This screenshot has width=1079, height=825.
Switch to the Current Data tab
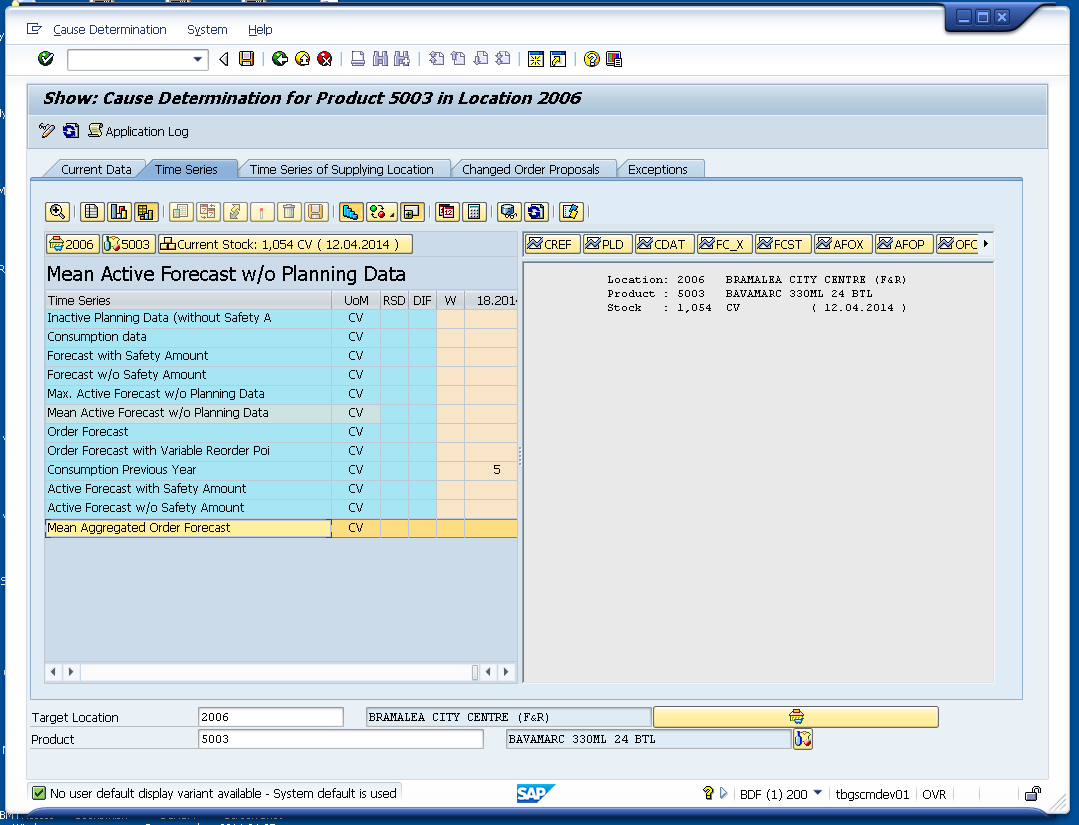96,169
